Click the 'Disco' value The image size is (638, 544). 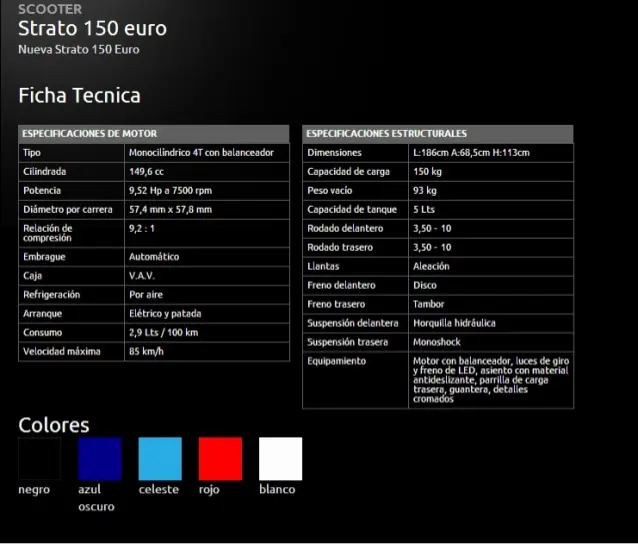[425, 285]
